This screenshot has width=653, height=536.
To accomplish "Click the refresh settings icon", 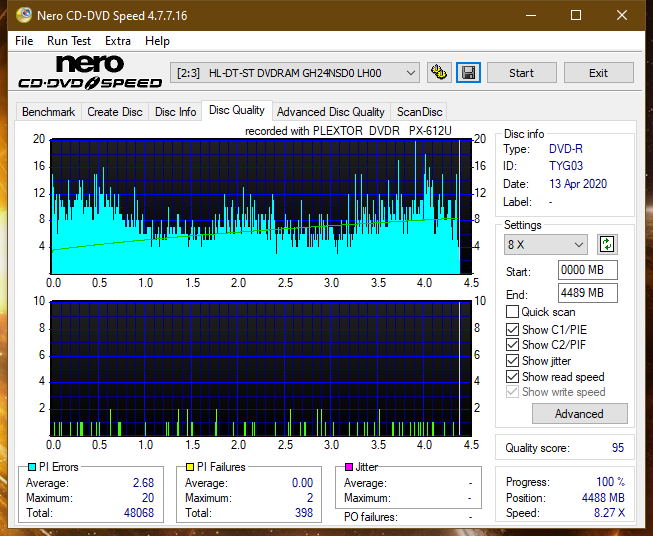I will [607, 244].
